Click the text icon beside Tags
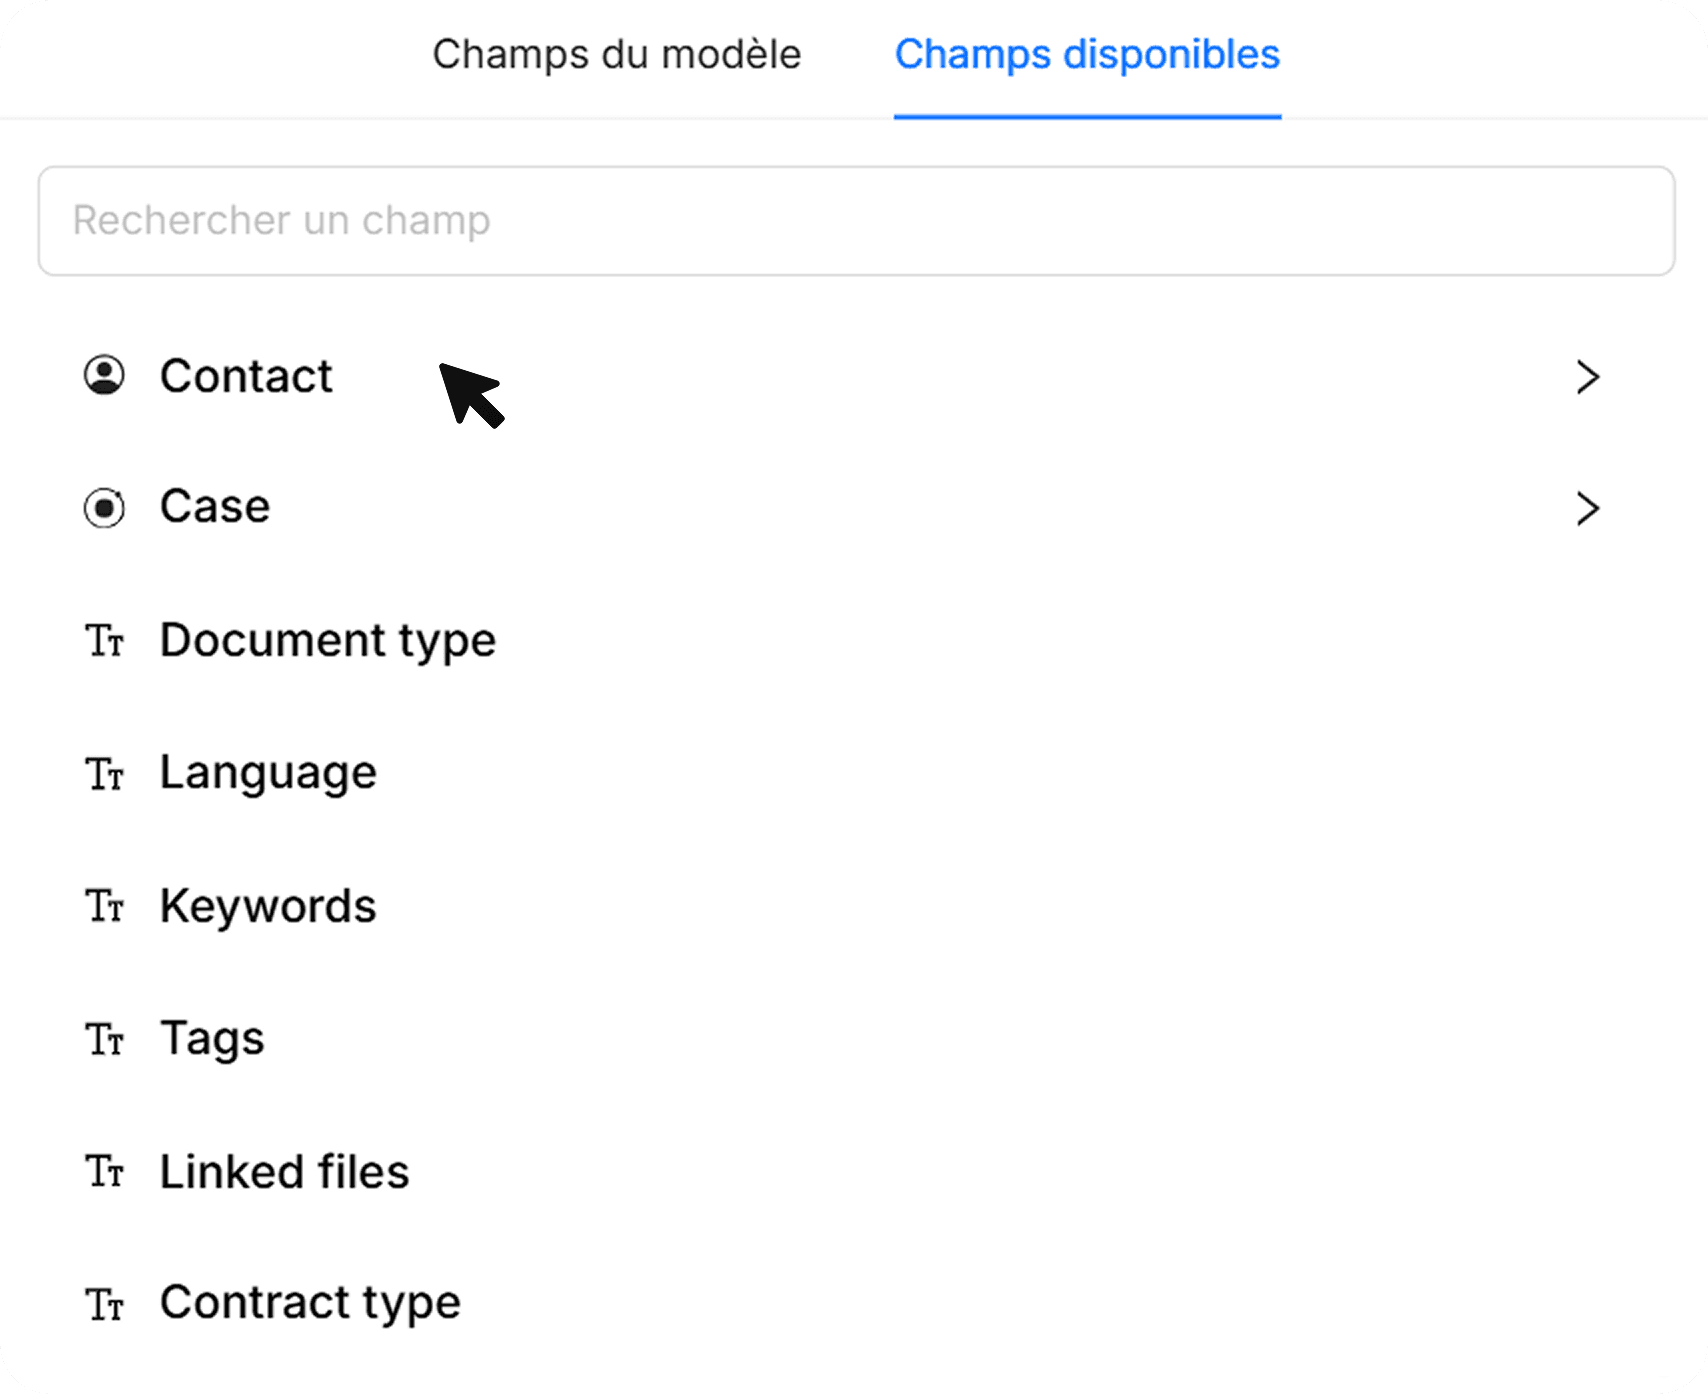This screenshot has height=1394, width=1708. 104,1039
